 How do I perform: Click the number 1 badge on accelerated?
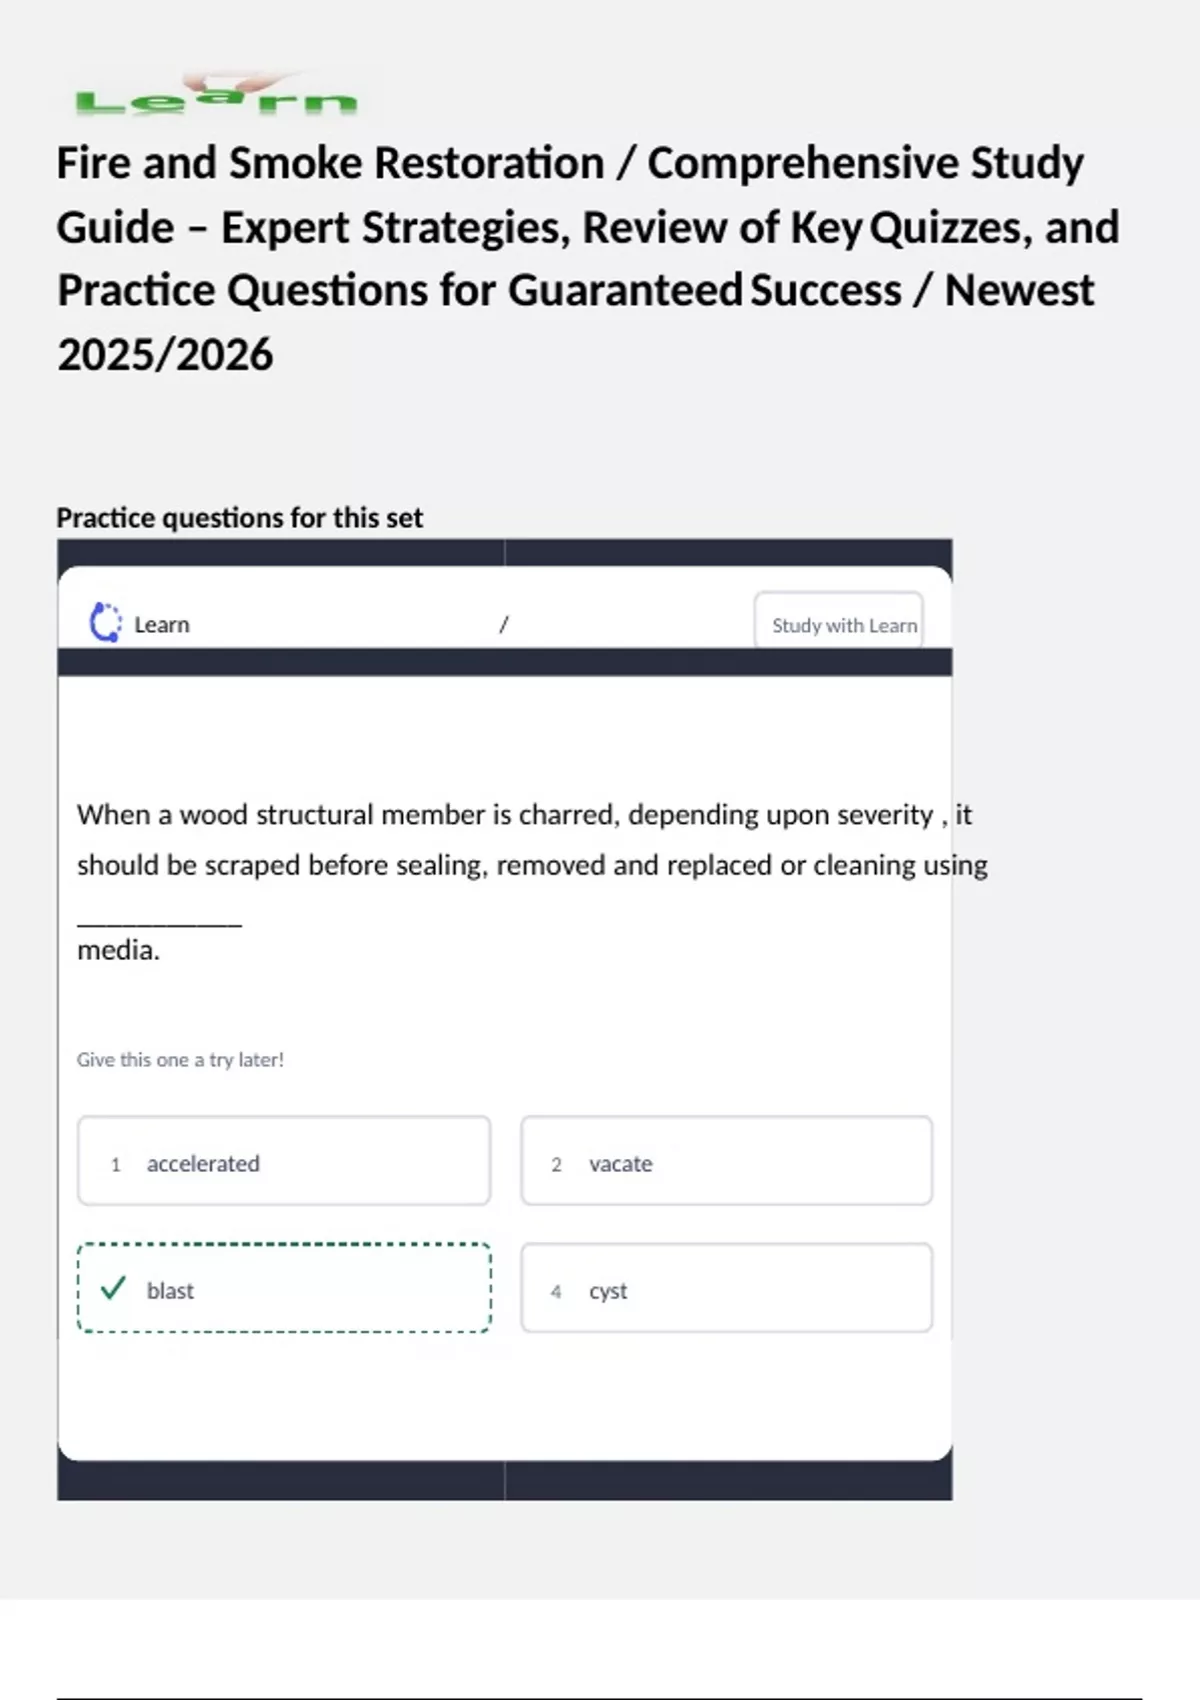116,1164
